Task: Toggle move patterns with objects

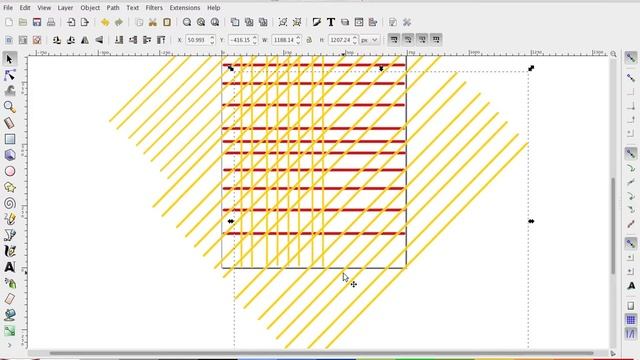Action: coord(436,40)
